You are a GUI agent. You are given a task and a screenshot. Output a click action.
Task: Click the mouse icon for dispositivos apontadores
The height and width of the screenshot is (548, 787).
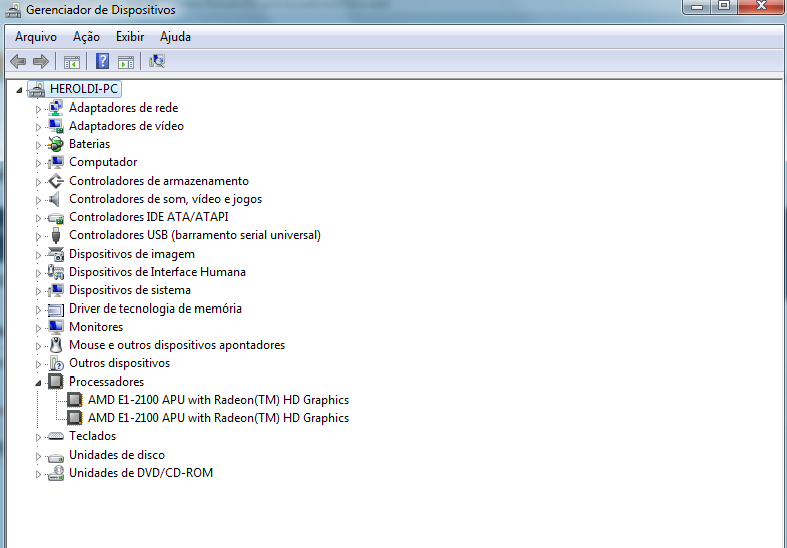(x=56, y=345)
